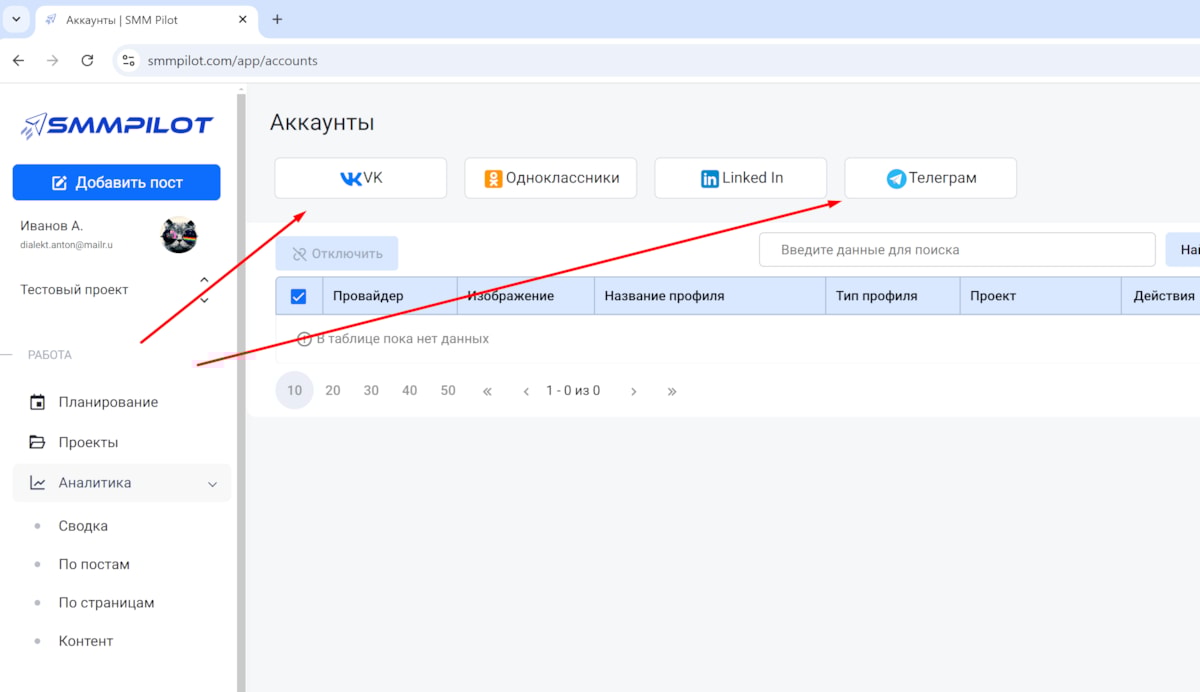Open Проекты in the sidebar
Viewport: 1200px width, 692px height.
click(88, 442)
